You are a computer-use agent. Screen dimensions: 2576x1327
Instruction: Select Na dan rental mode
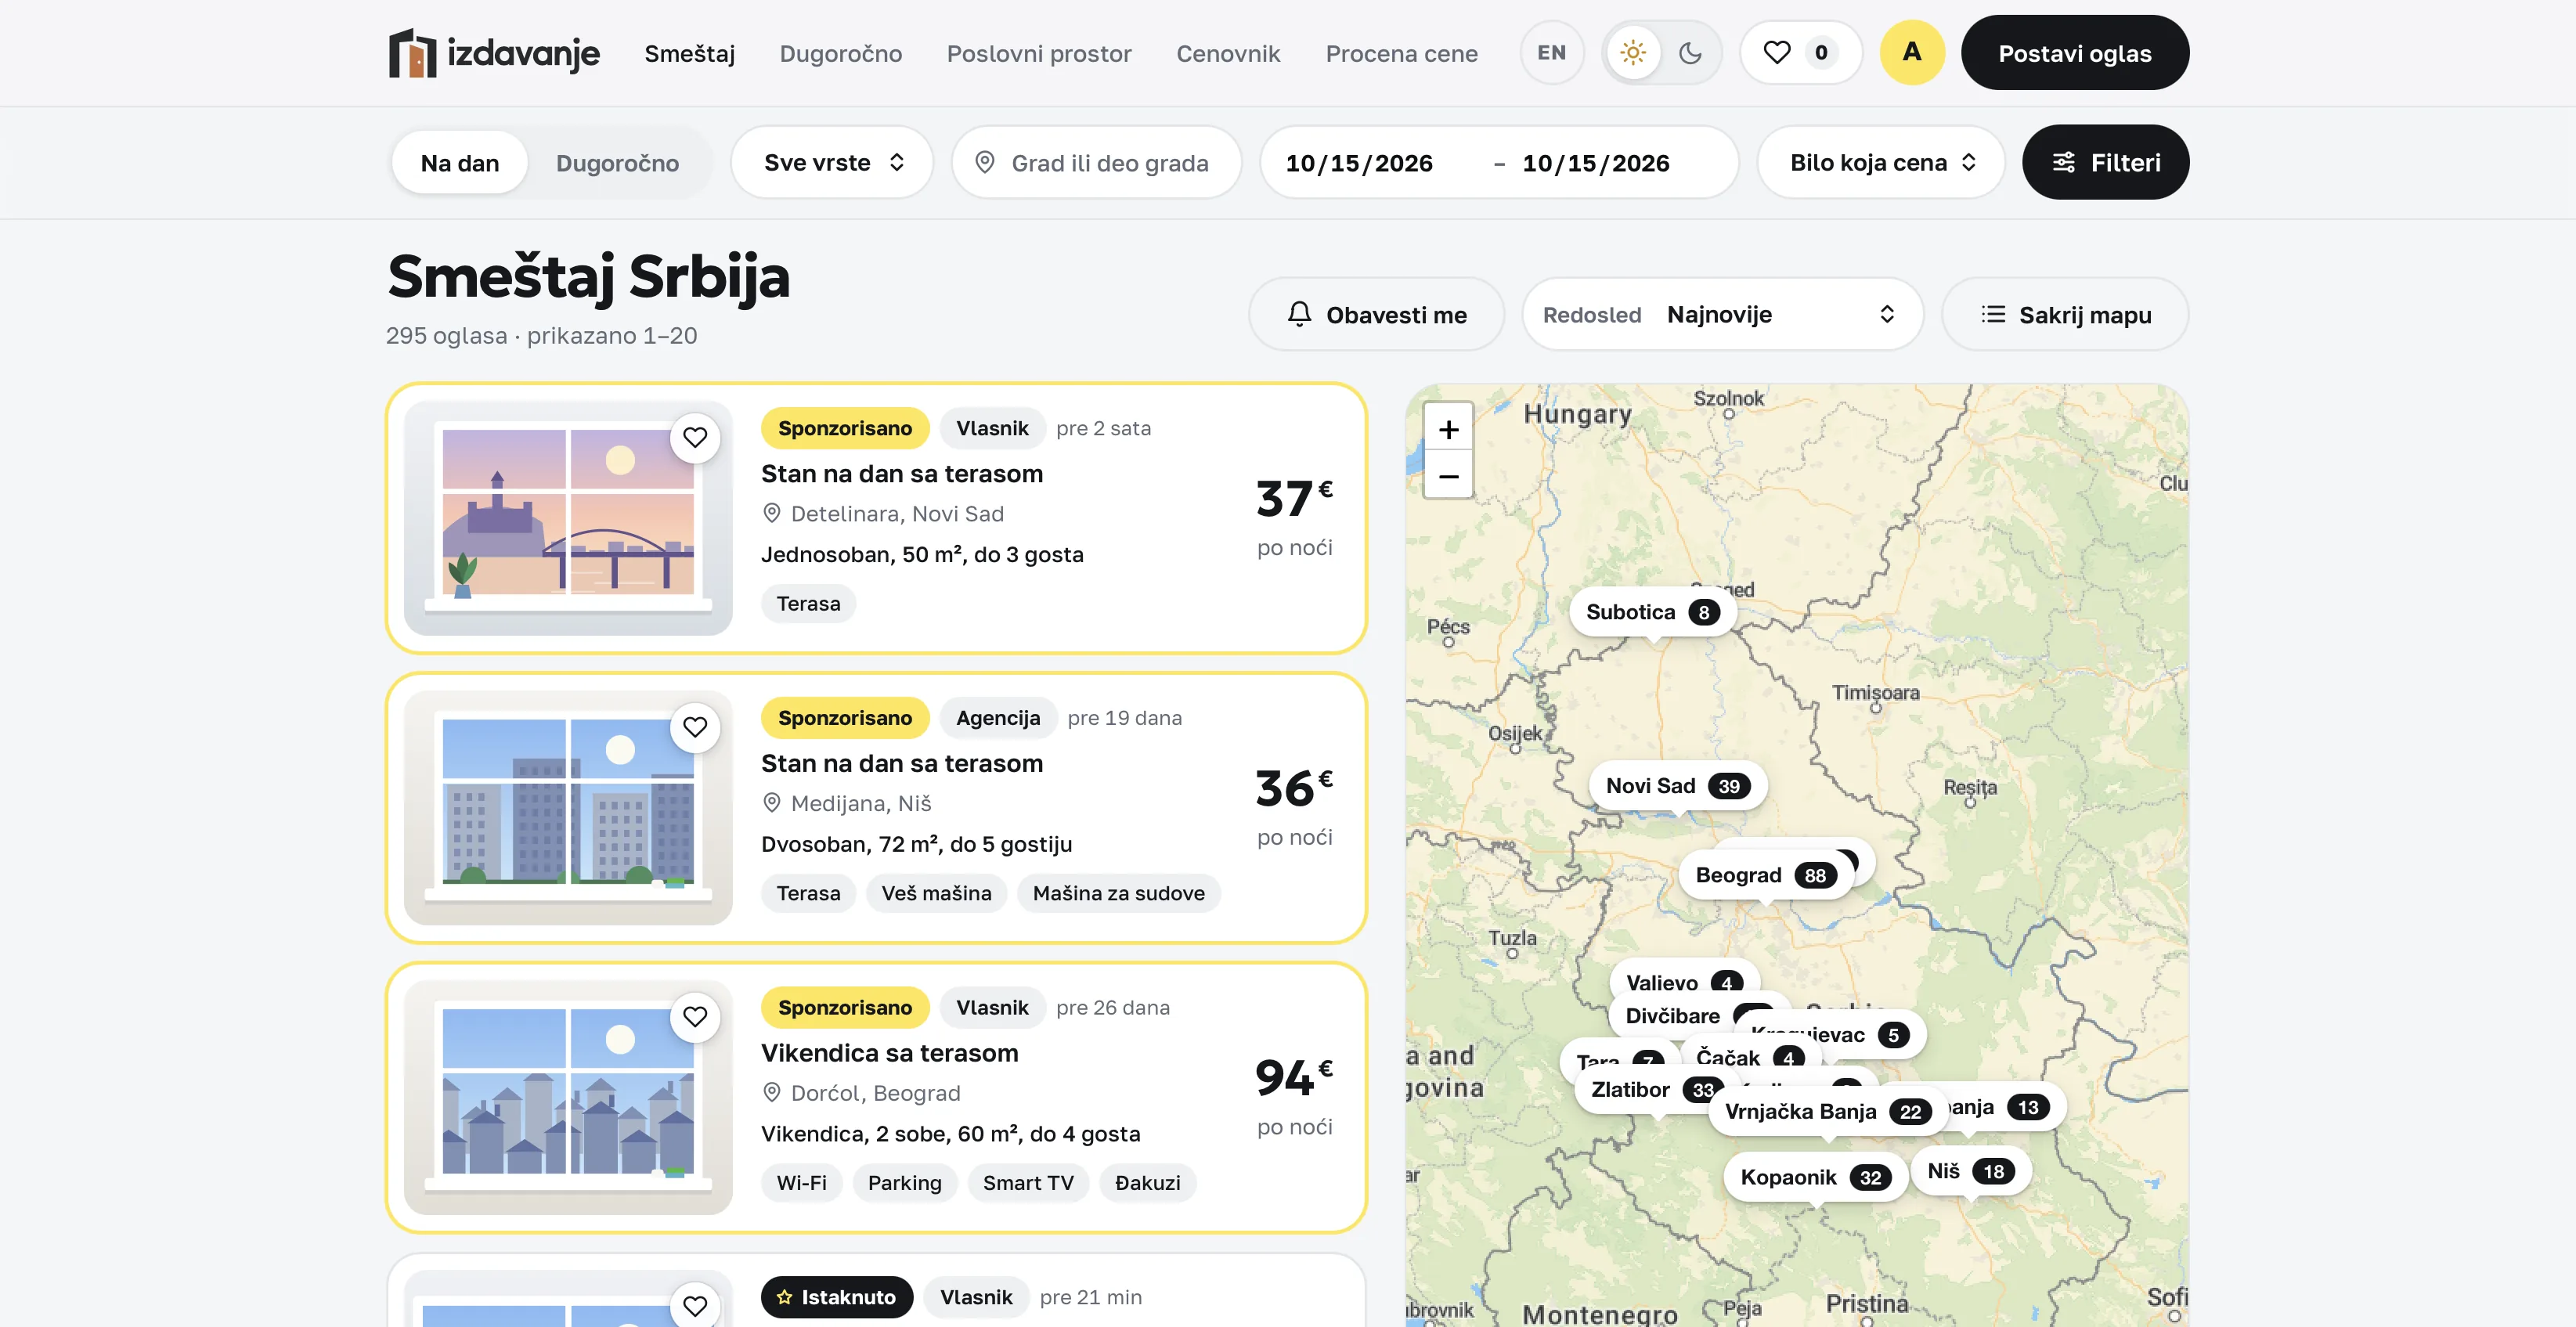pyautogui.click(x=460, y=162)
